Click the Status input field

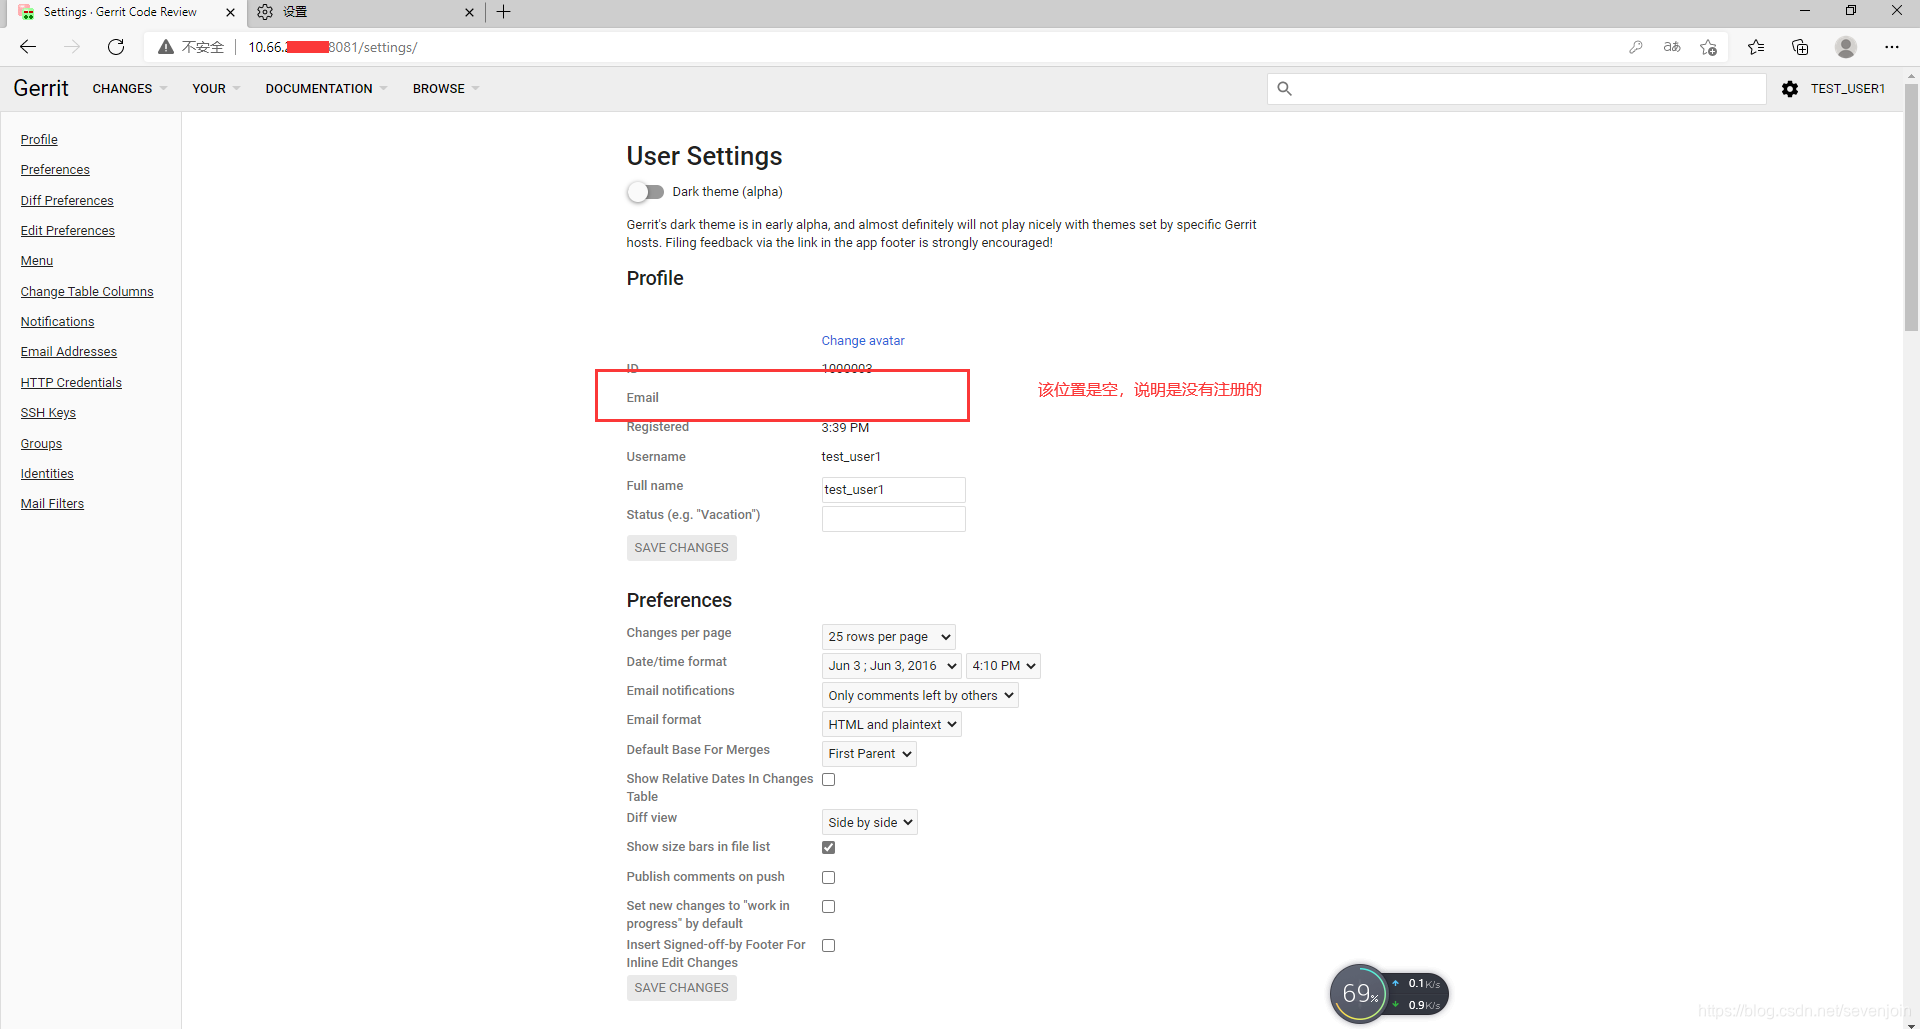pos(893,519)
